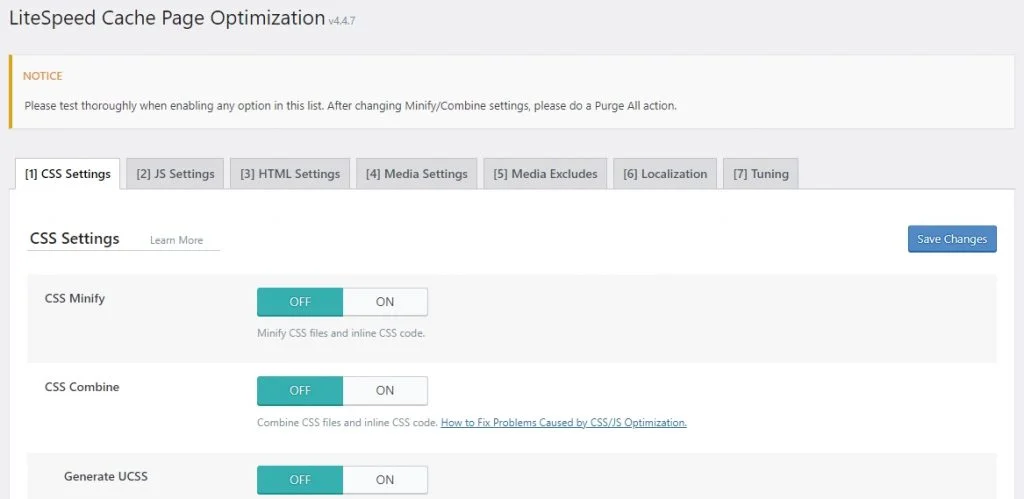Click the Save Changes button
This screenshot has height=499, width=1024.
[x=952, y=239]
